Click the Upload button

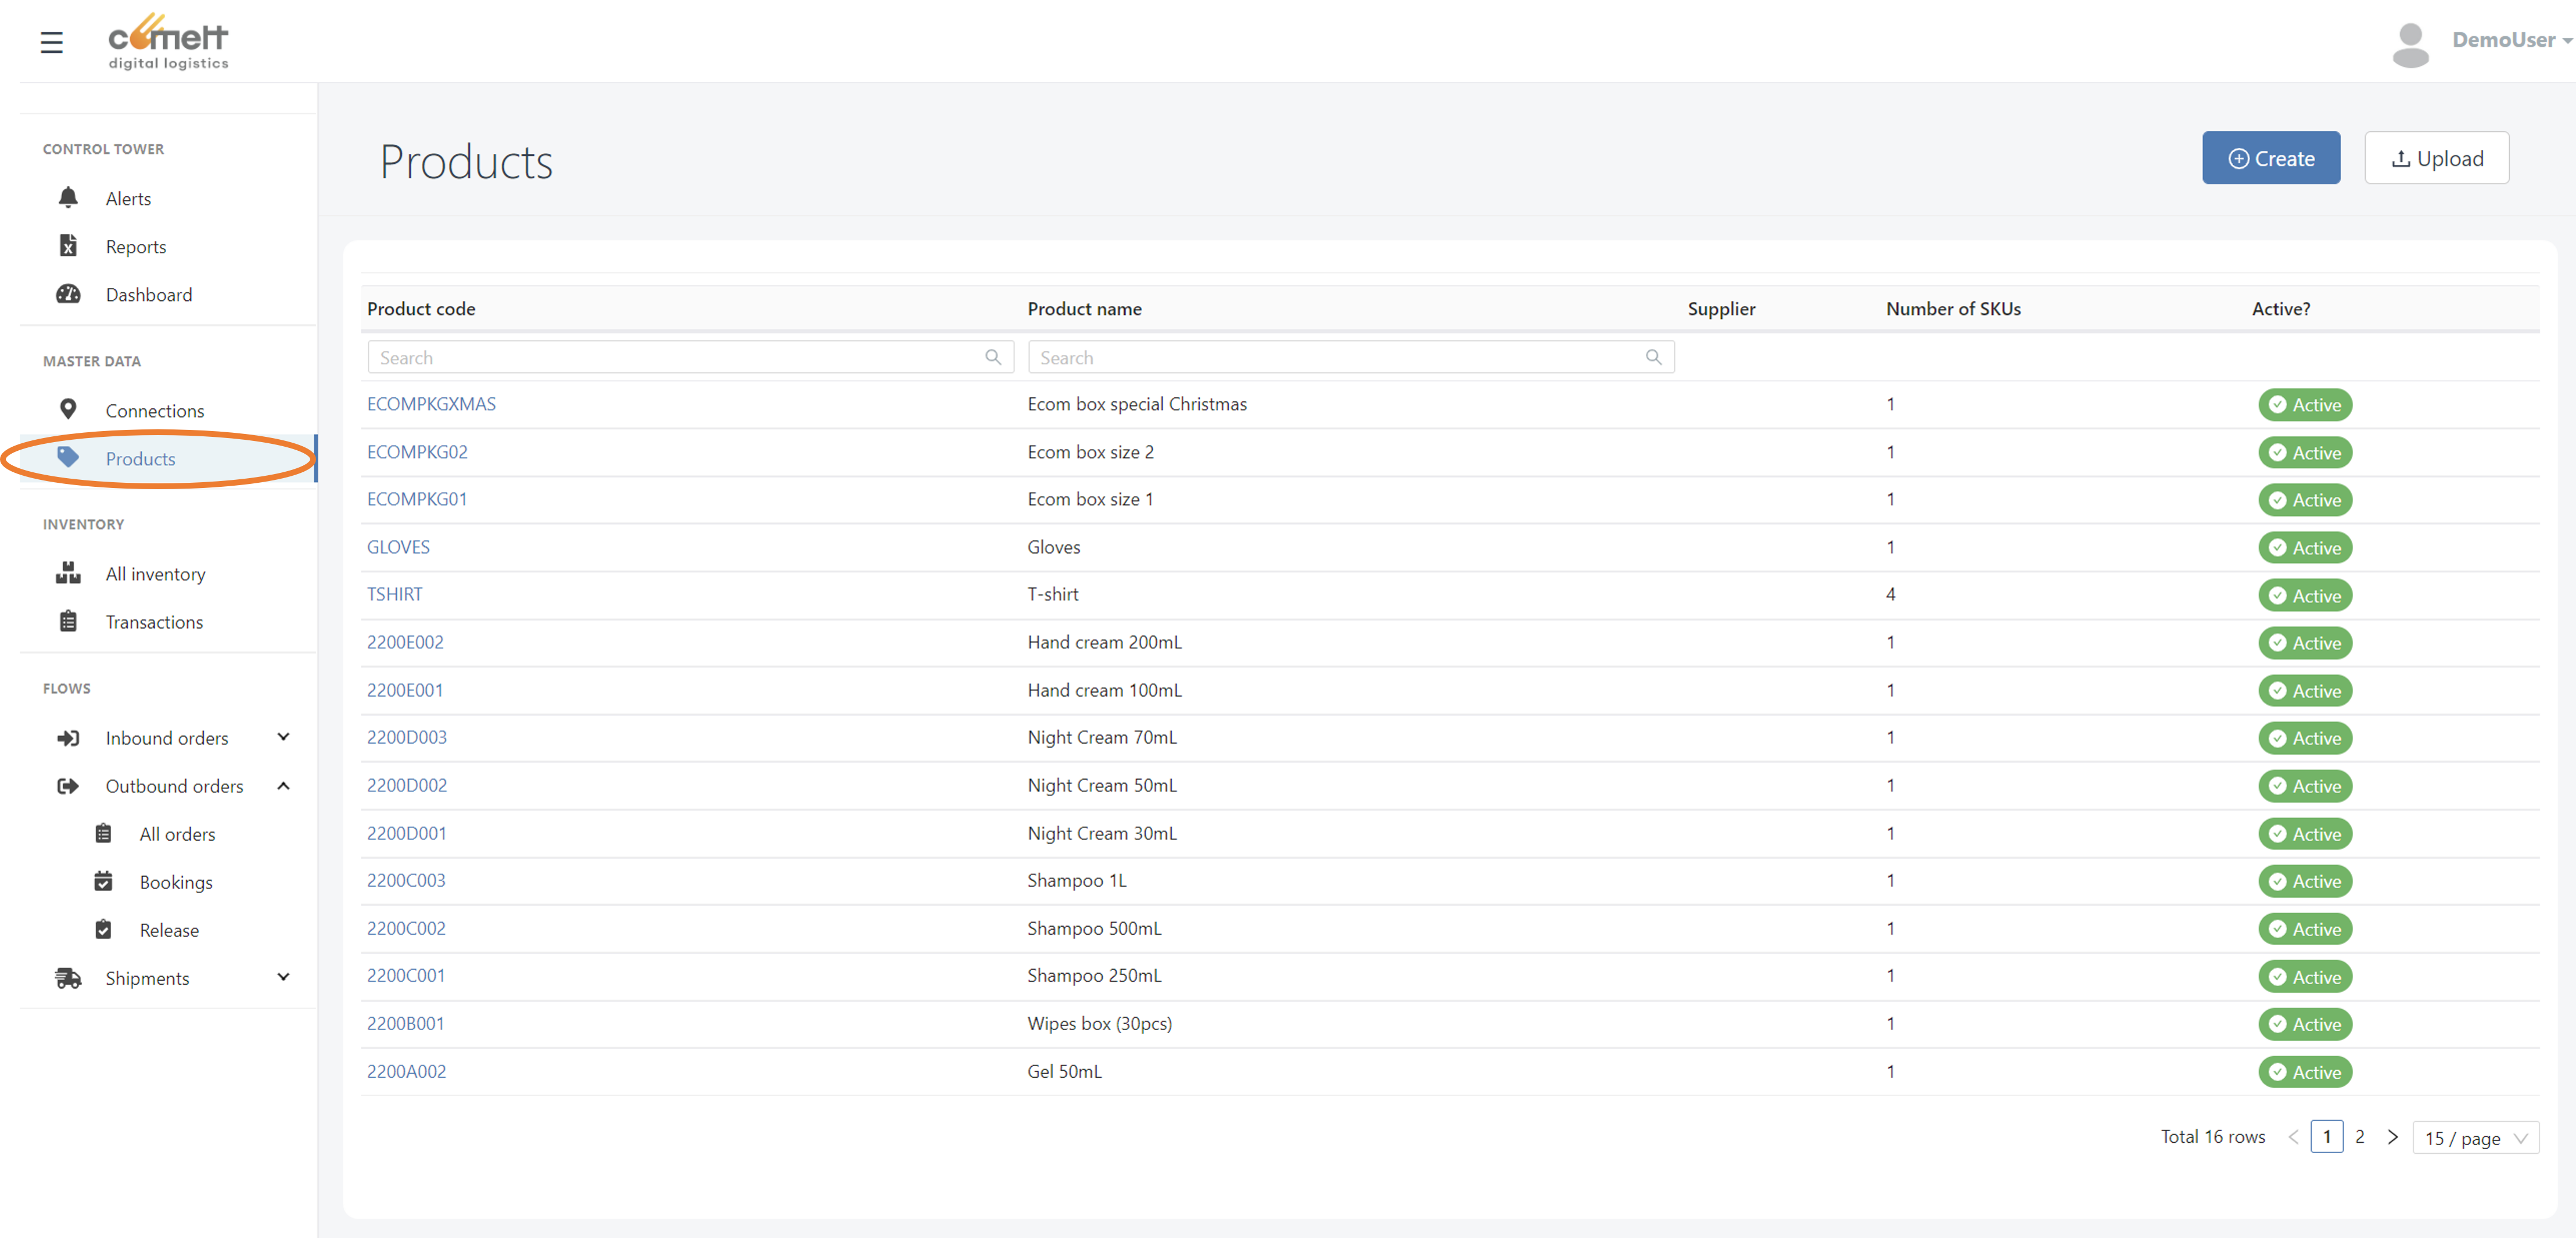point(2436,158)
